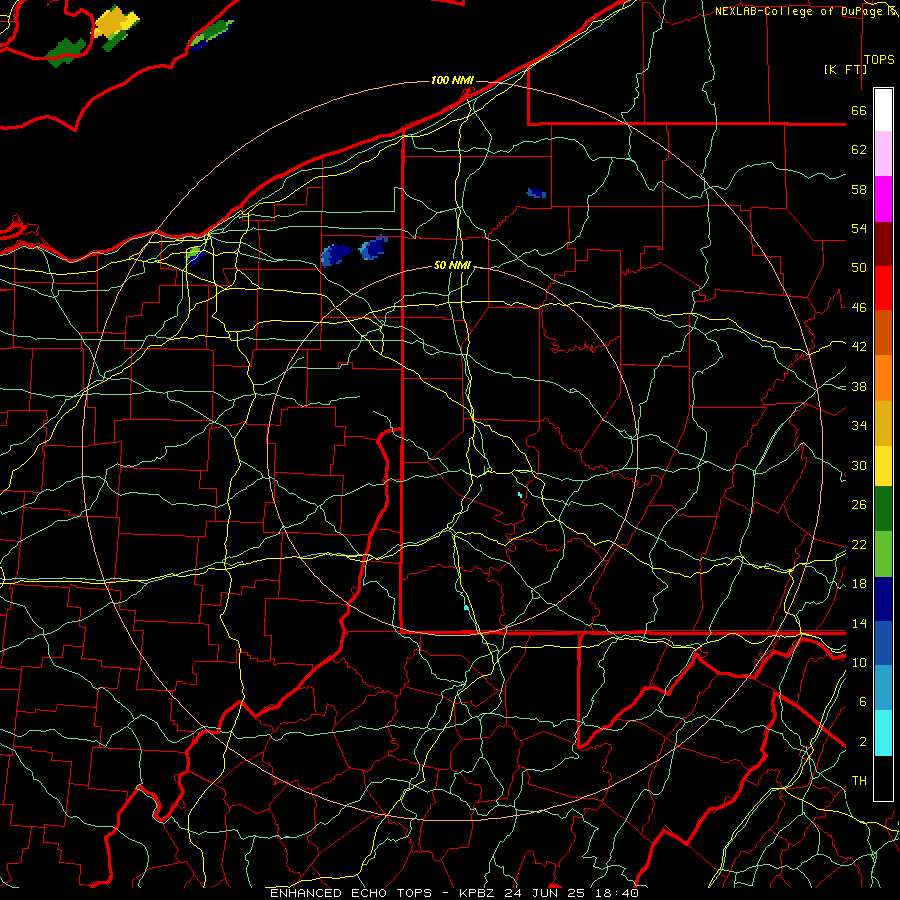Click the 'TH' legend label
This screenshot has width=900, height=900.
(859, 781)
